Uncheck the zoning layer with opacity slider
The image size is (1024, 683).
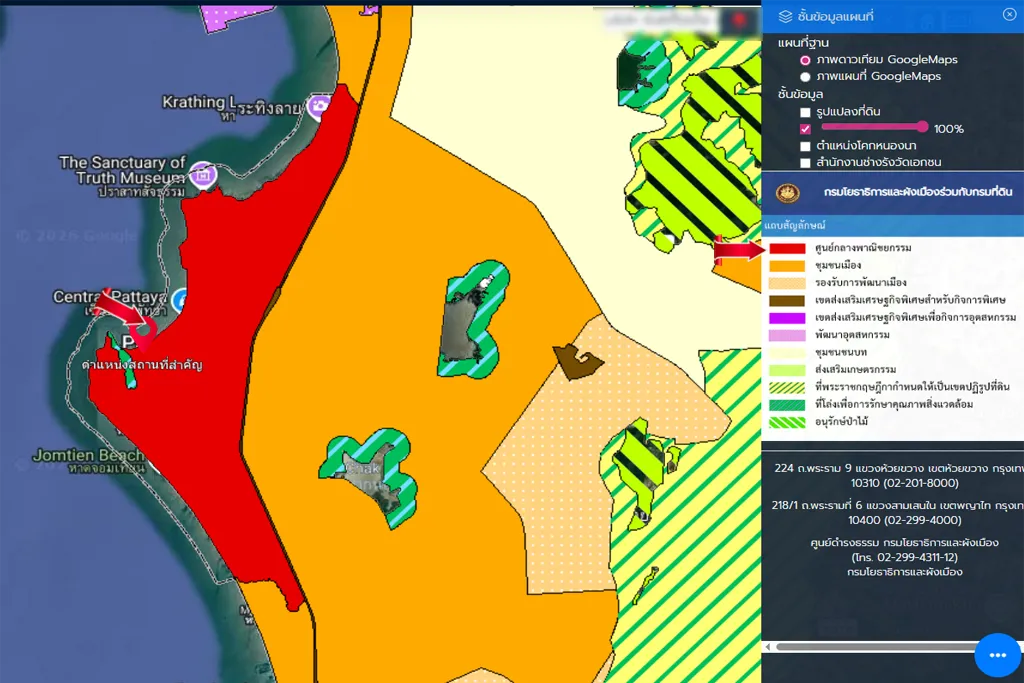pos(805,129)
